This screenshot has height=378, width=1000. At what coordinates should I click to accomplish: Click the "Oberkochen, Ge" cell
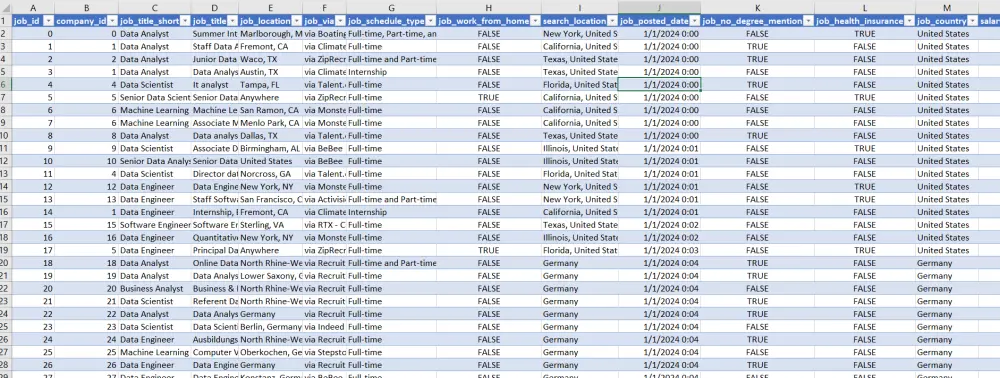[271, 353]
